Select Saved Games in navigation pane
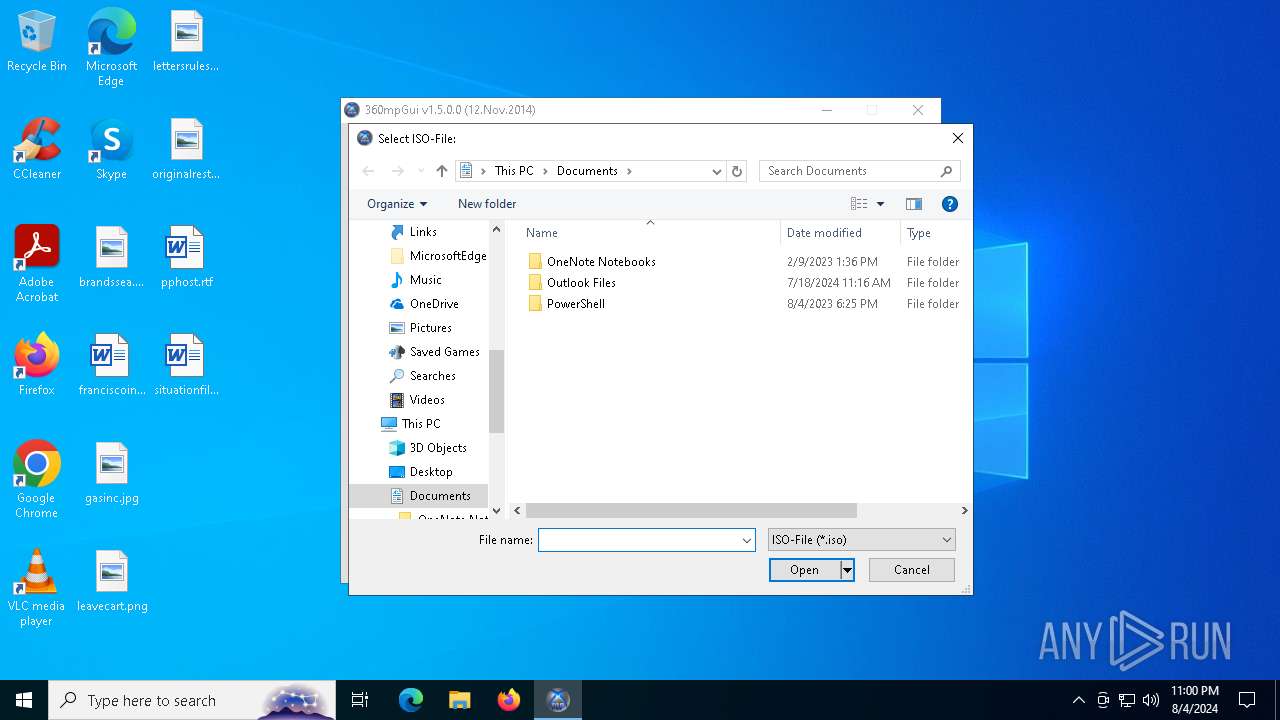1280x720 pixels. (444, 352)
